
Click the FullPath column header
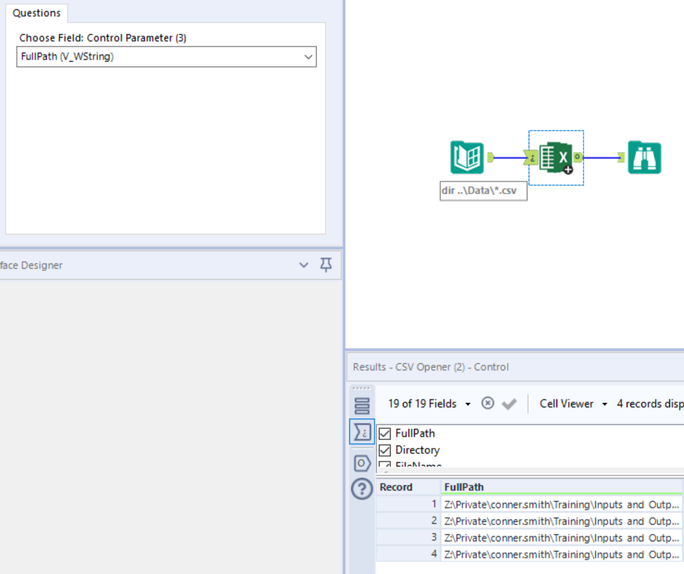pos(562,487)
